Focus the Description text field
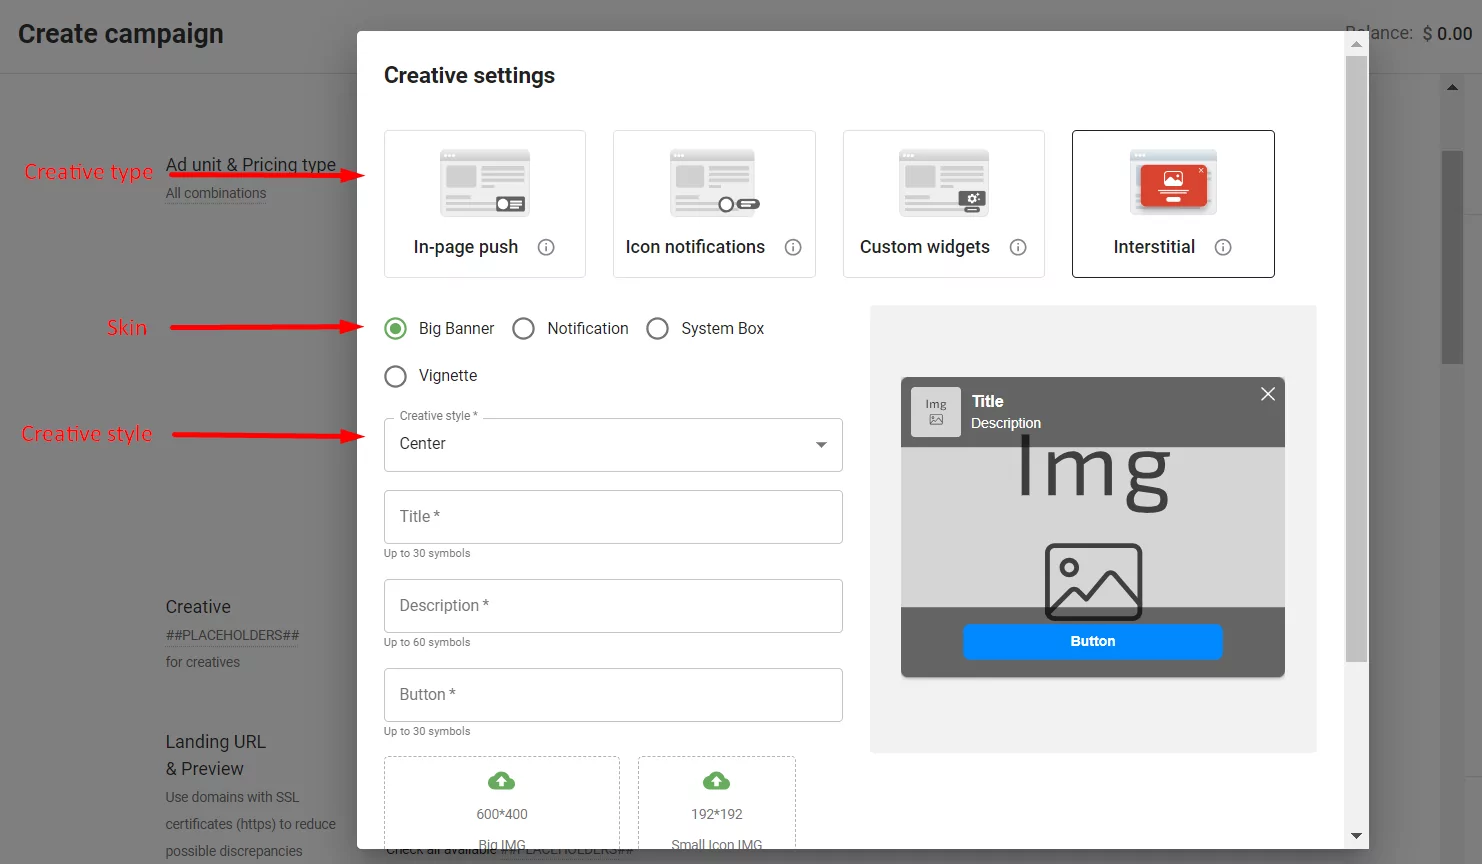 pyautogui.click(x=613, y=606)
